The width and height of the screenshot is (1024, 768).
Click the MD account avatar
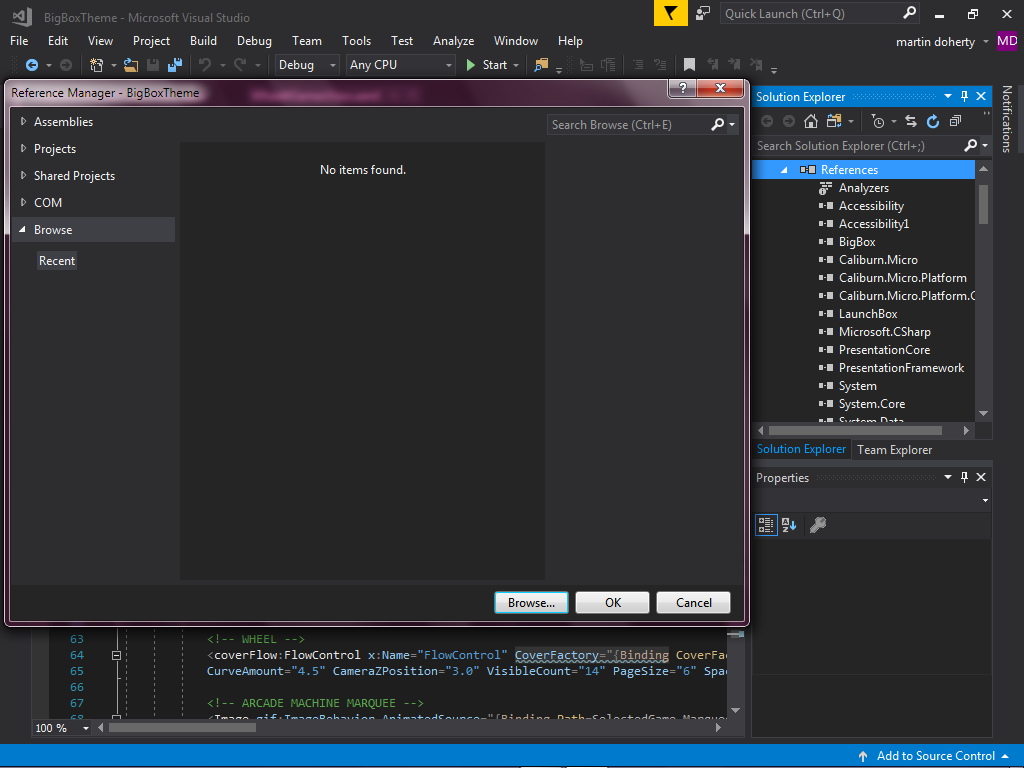(x=1007, y=41)
